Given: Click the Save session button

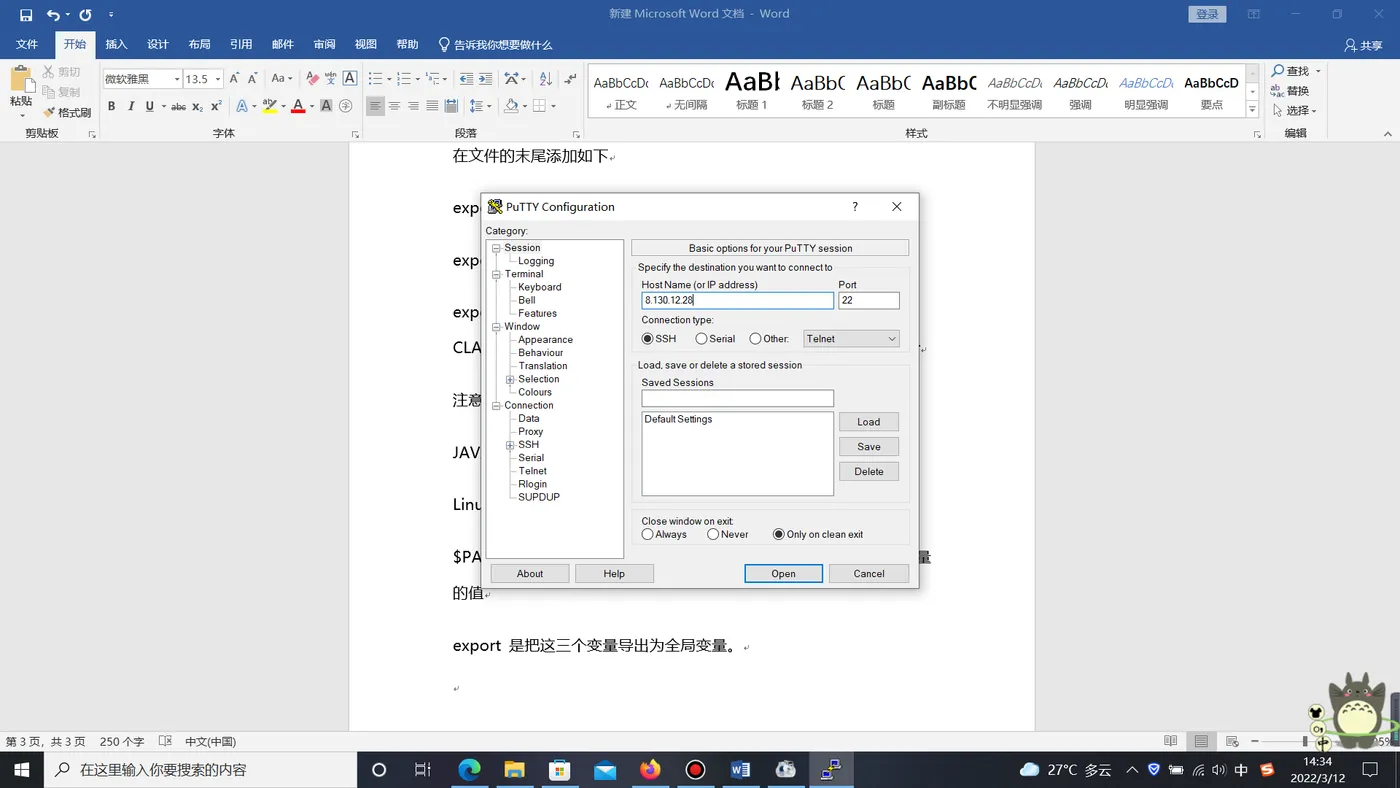Looking at the screenshot, I should [869, 447].
